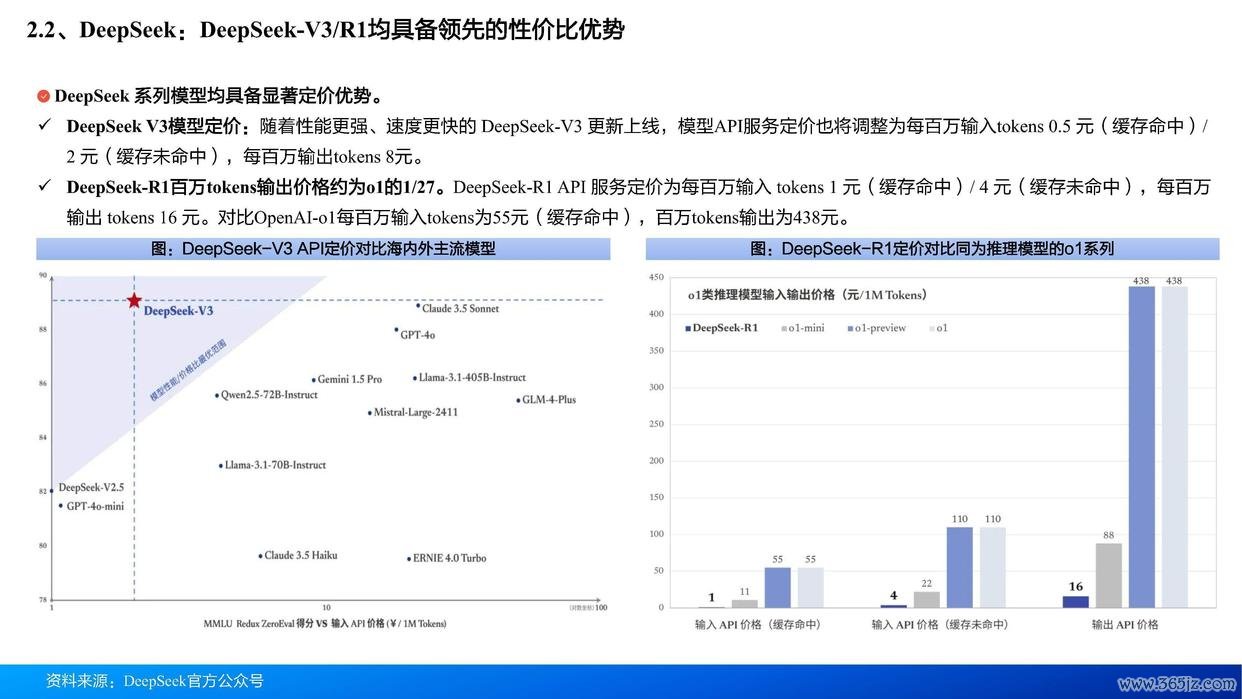
Task: Click the y-axis tick 450 on bar chart
Action: (656, 277)
